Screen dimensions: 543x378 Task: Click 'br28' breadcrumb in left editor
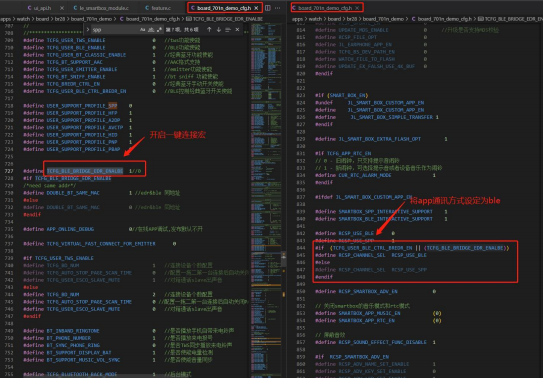click(x=60, y=19)
